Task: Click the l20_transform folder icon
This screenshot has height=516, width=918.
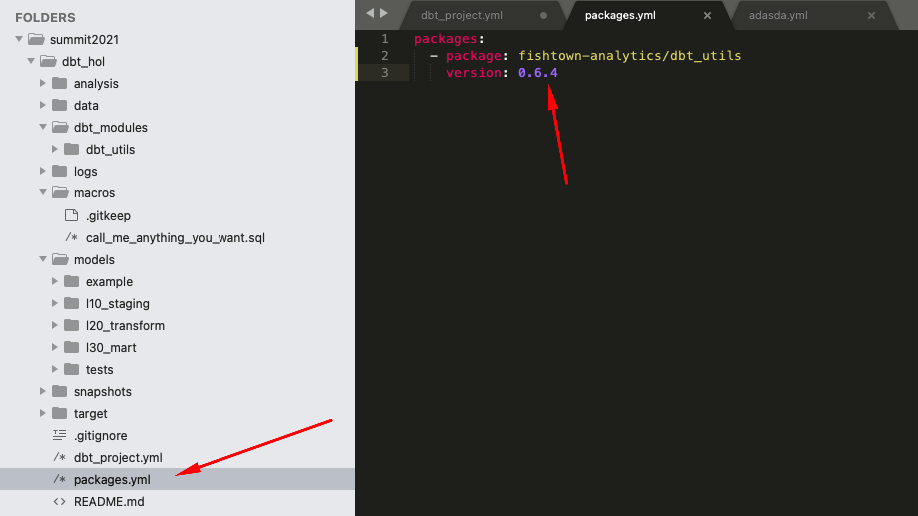Action: tap(71, 325)
